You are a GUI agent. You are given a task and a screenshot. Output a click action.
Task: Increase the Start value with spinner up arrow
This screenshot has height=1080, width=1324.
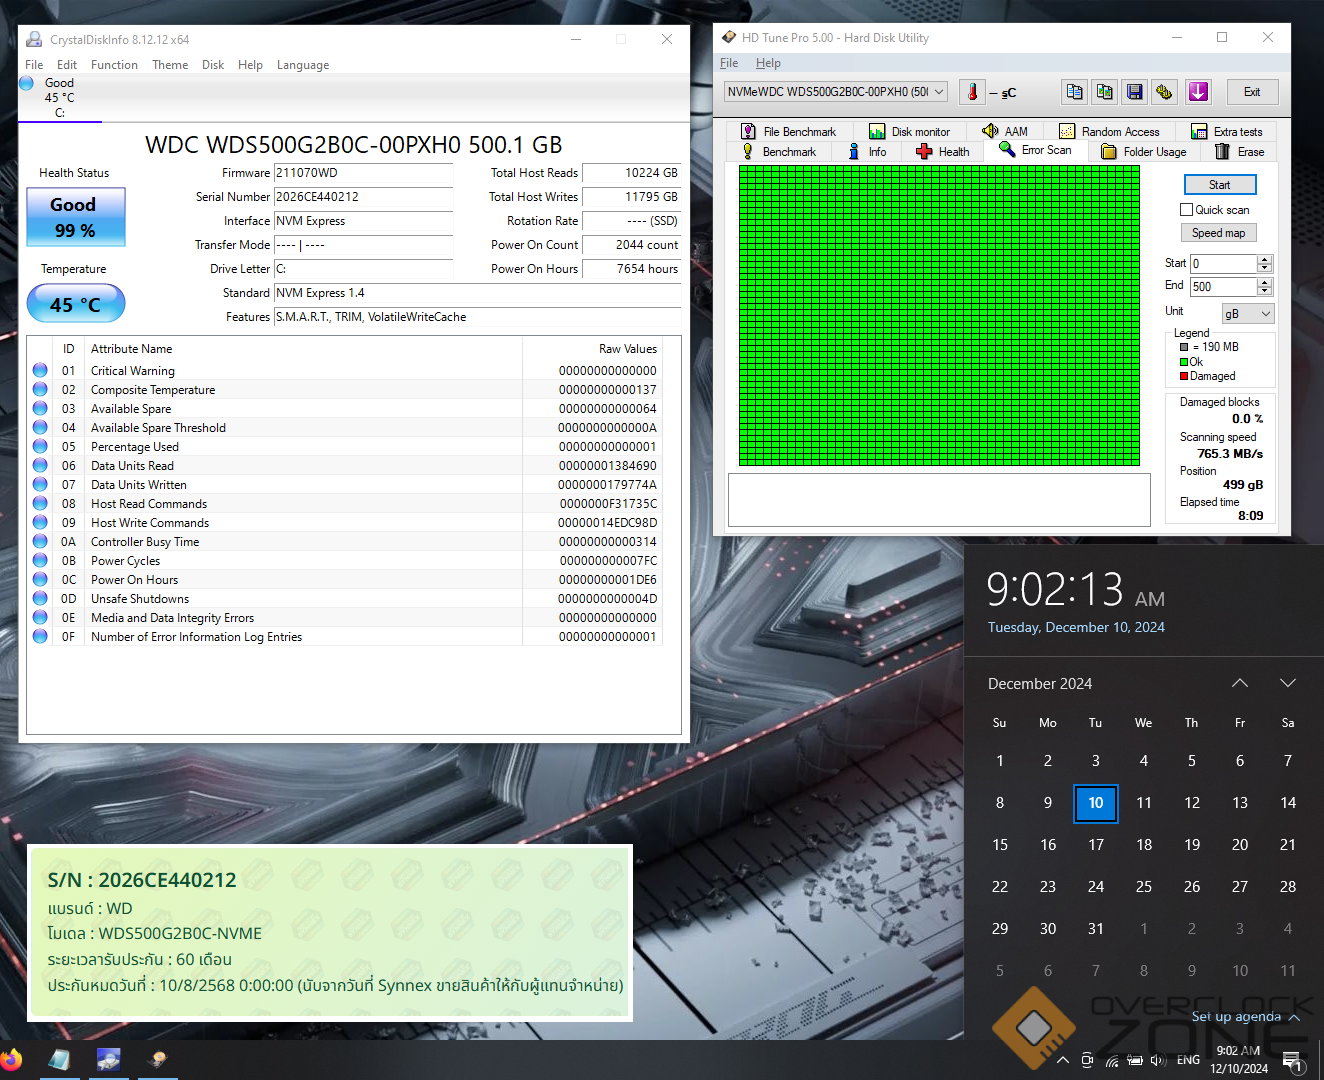point(1265,259)
